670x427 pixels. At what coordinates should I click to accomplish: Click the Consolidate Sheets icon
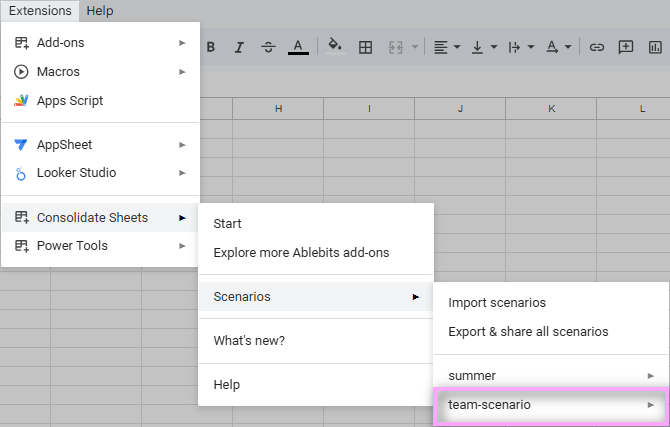[x=21, y=218]
